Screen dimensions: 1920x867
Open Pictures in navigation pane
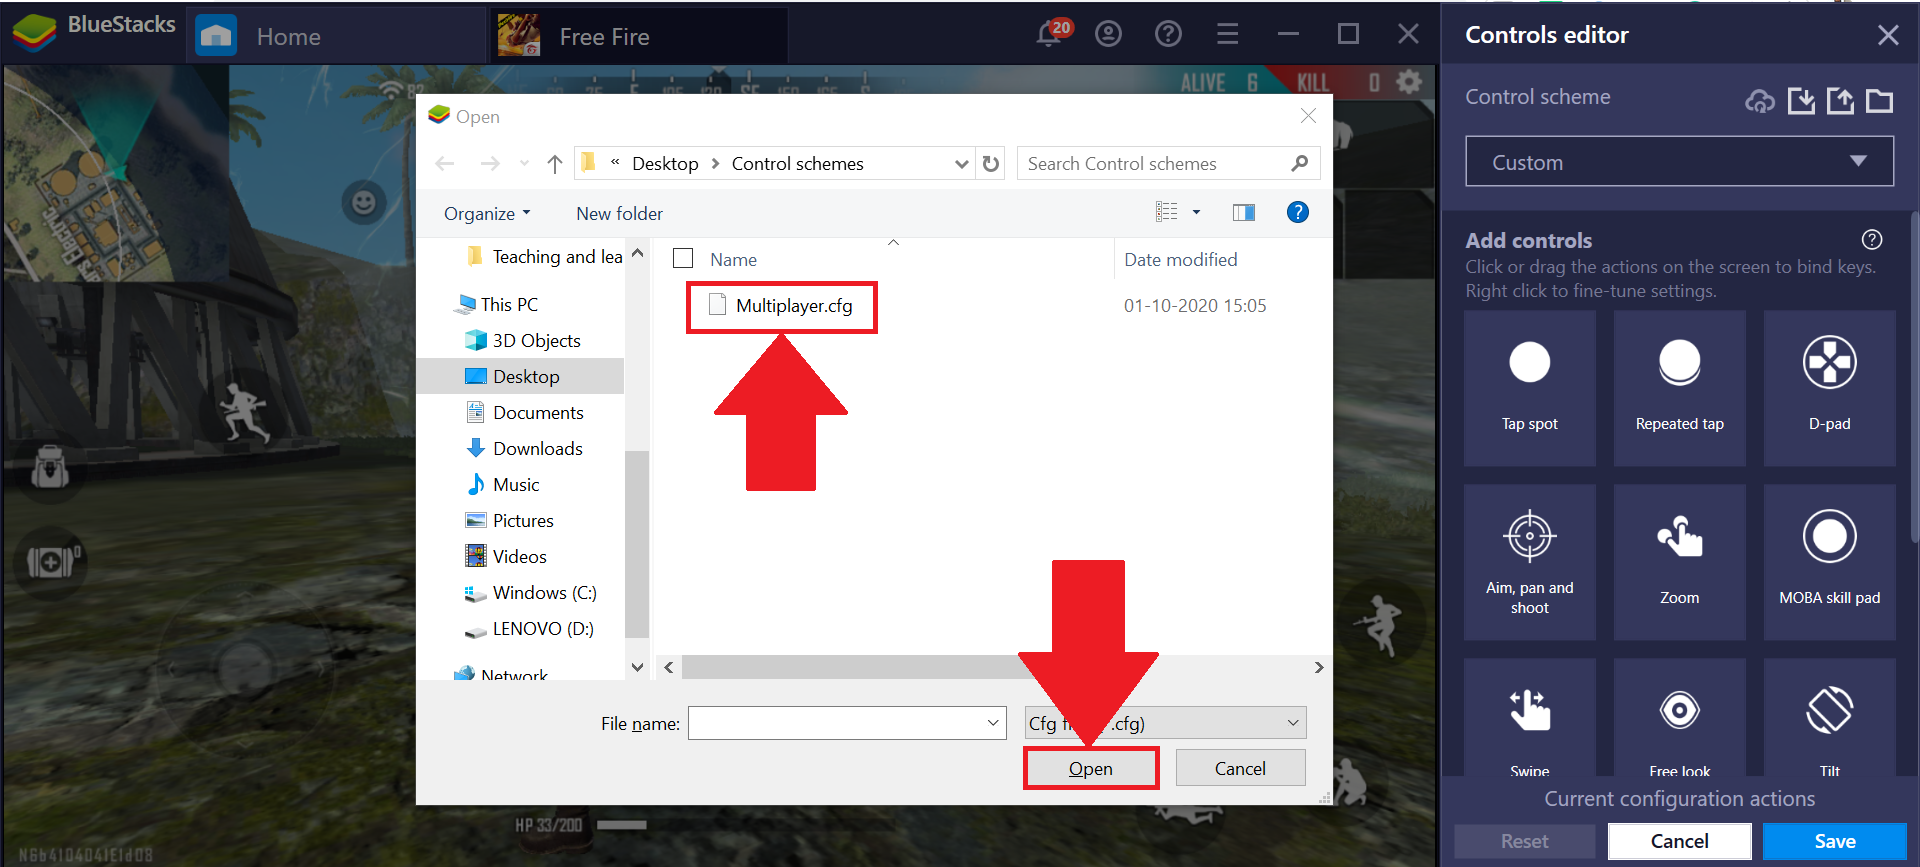point(510,520)
